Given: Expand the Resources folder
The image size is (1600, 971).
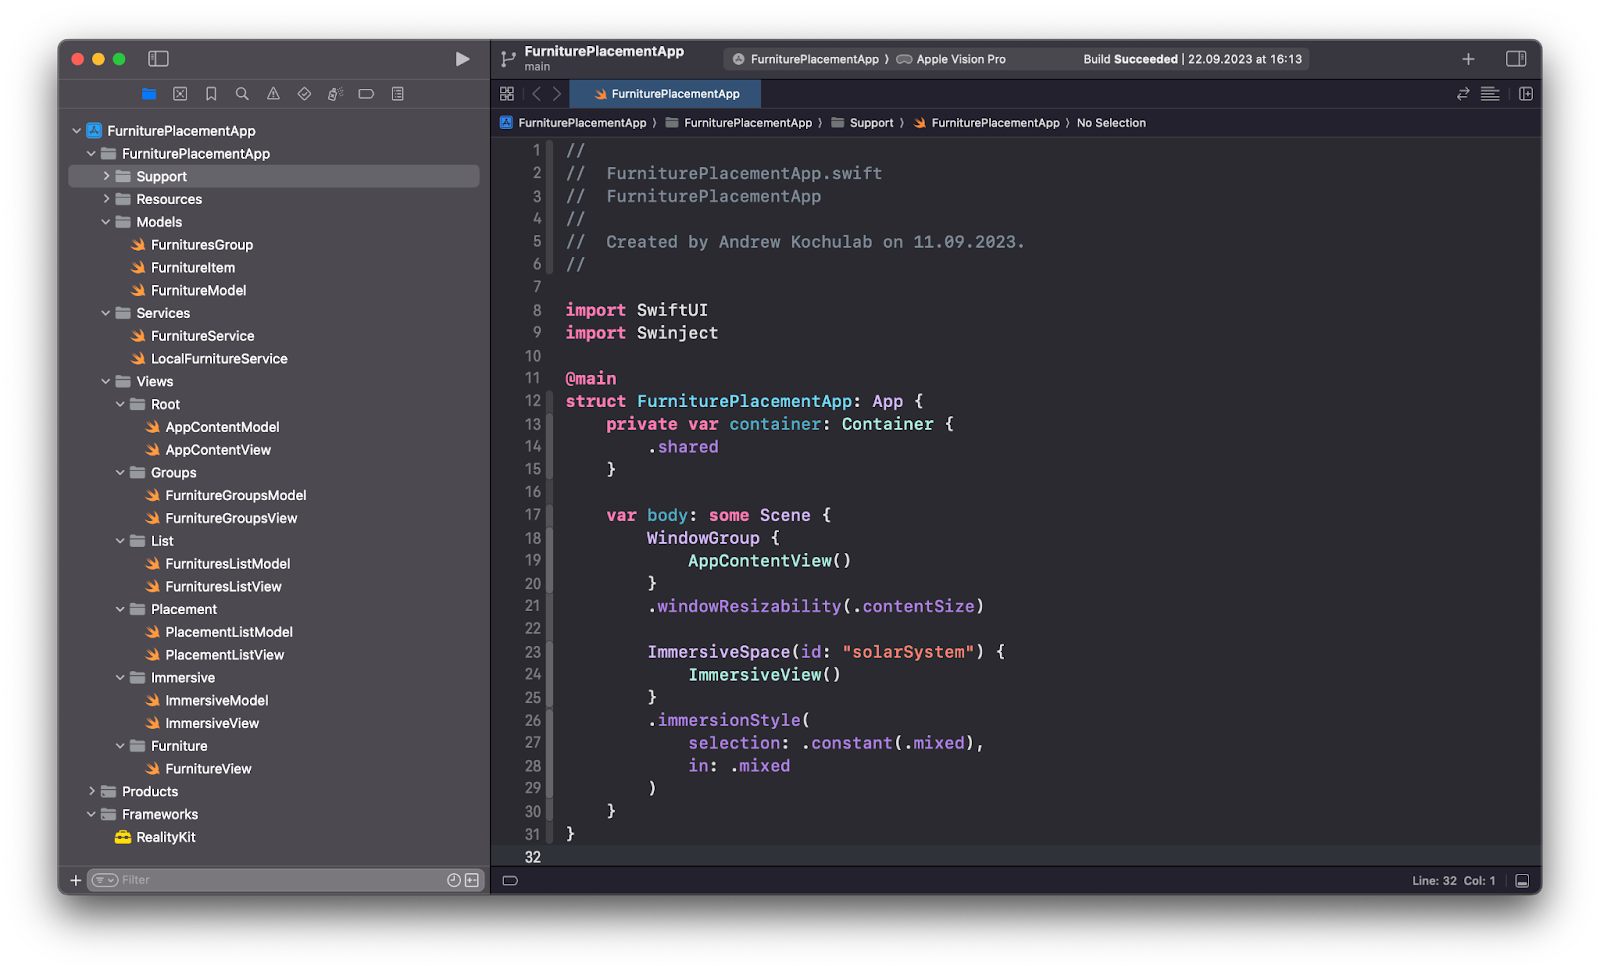Looking at the screenshot, I should 106,199.
